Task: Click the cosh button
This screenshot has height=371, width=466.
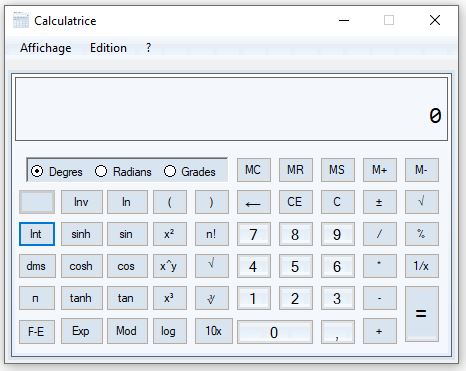Action: [82, 266]
